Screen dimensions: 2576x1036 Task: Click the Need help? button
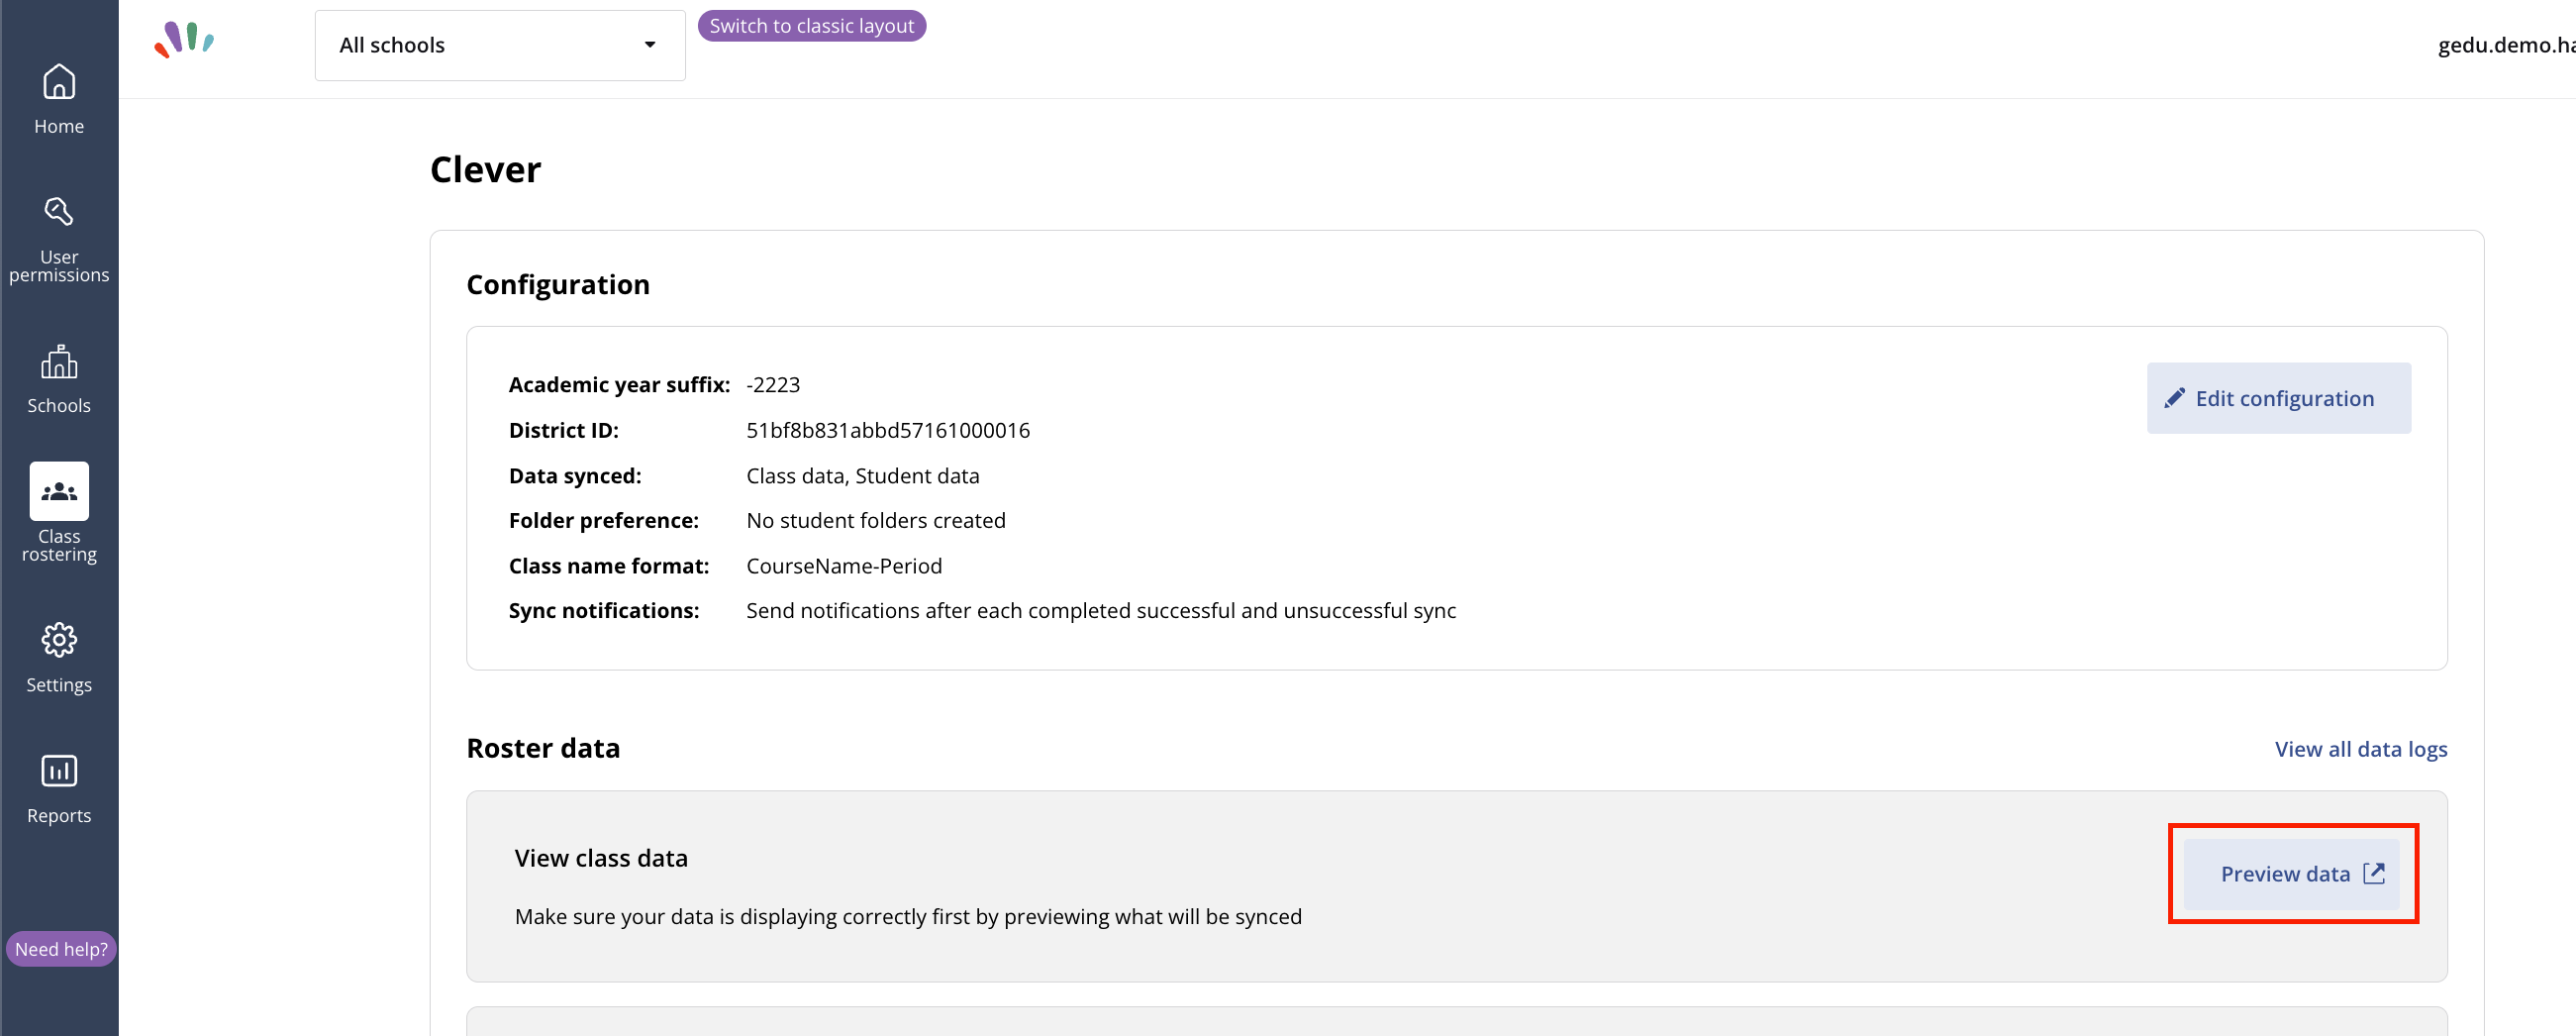click(x=61, y=949)
